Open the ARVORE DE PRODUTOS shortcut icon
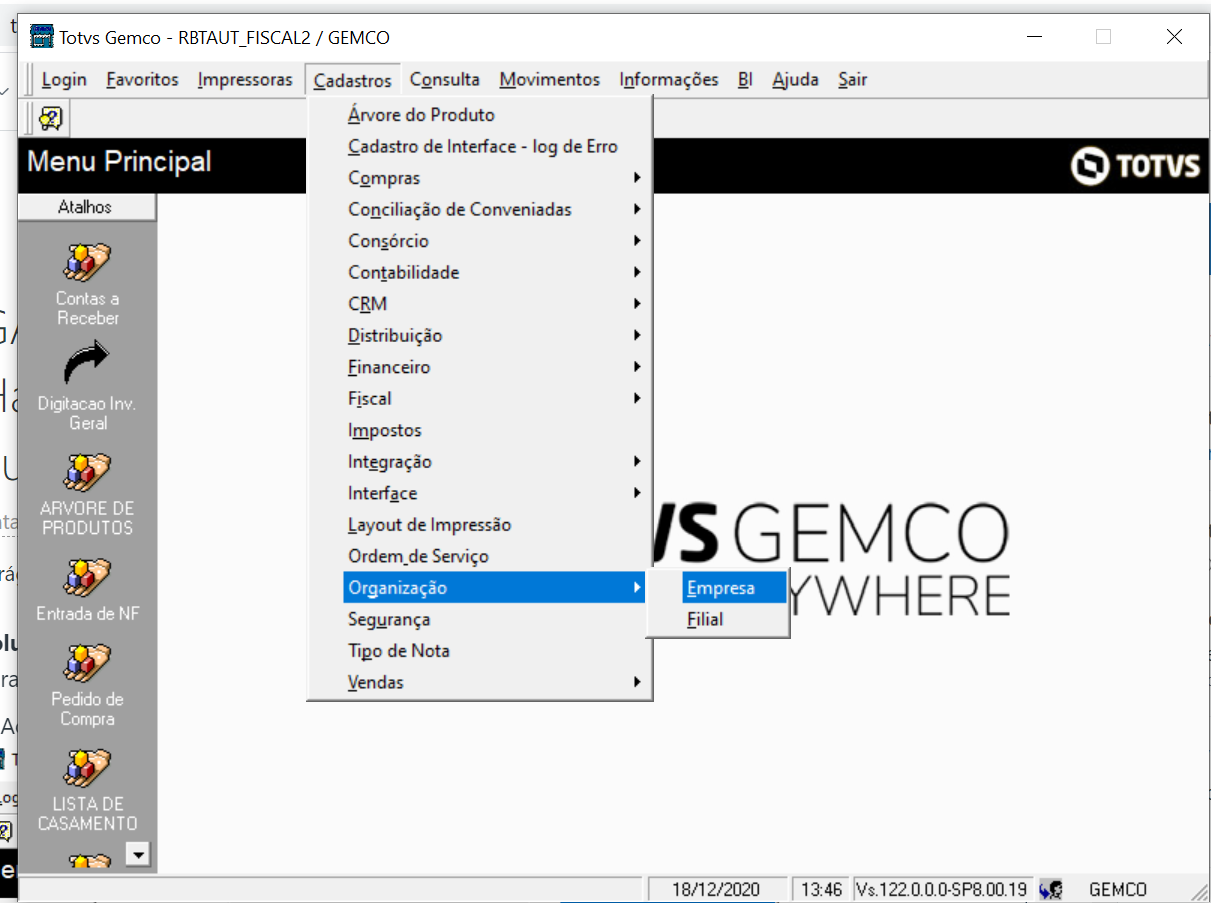This screenshot has height=903, width=1211. pos(87,473)
